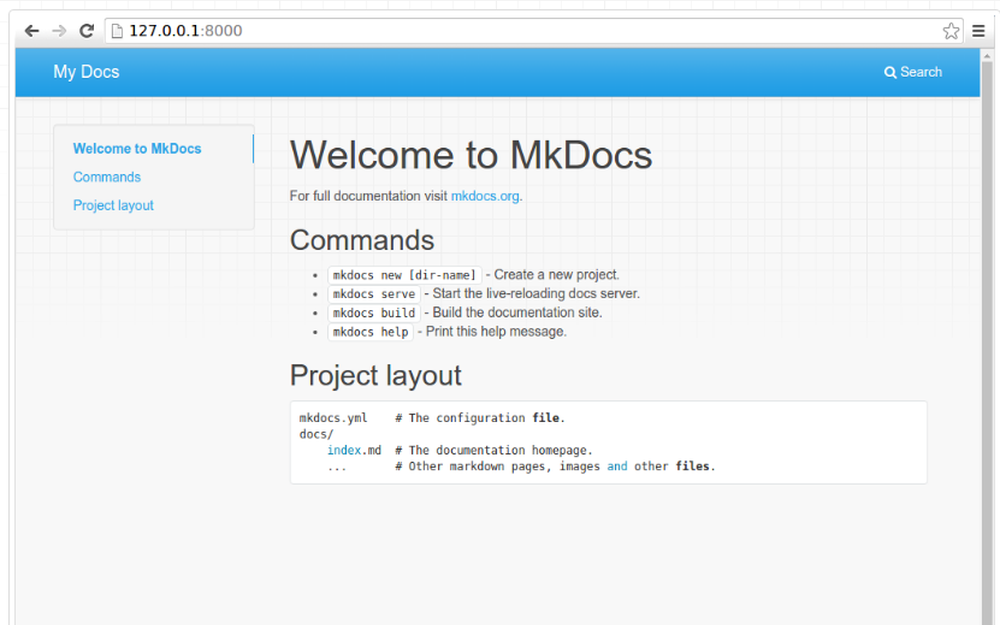Click 'docs/' line in the code block
This screenshot has height=625, width=1000.
316,434
